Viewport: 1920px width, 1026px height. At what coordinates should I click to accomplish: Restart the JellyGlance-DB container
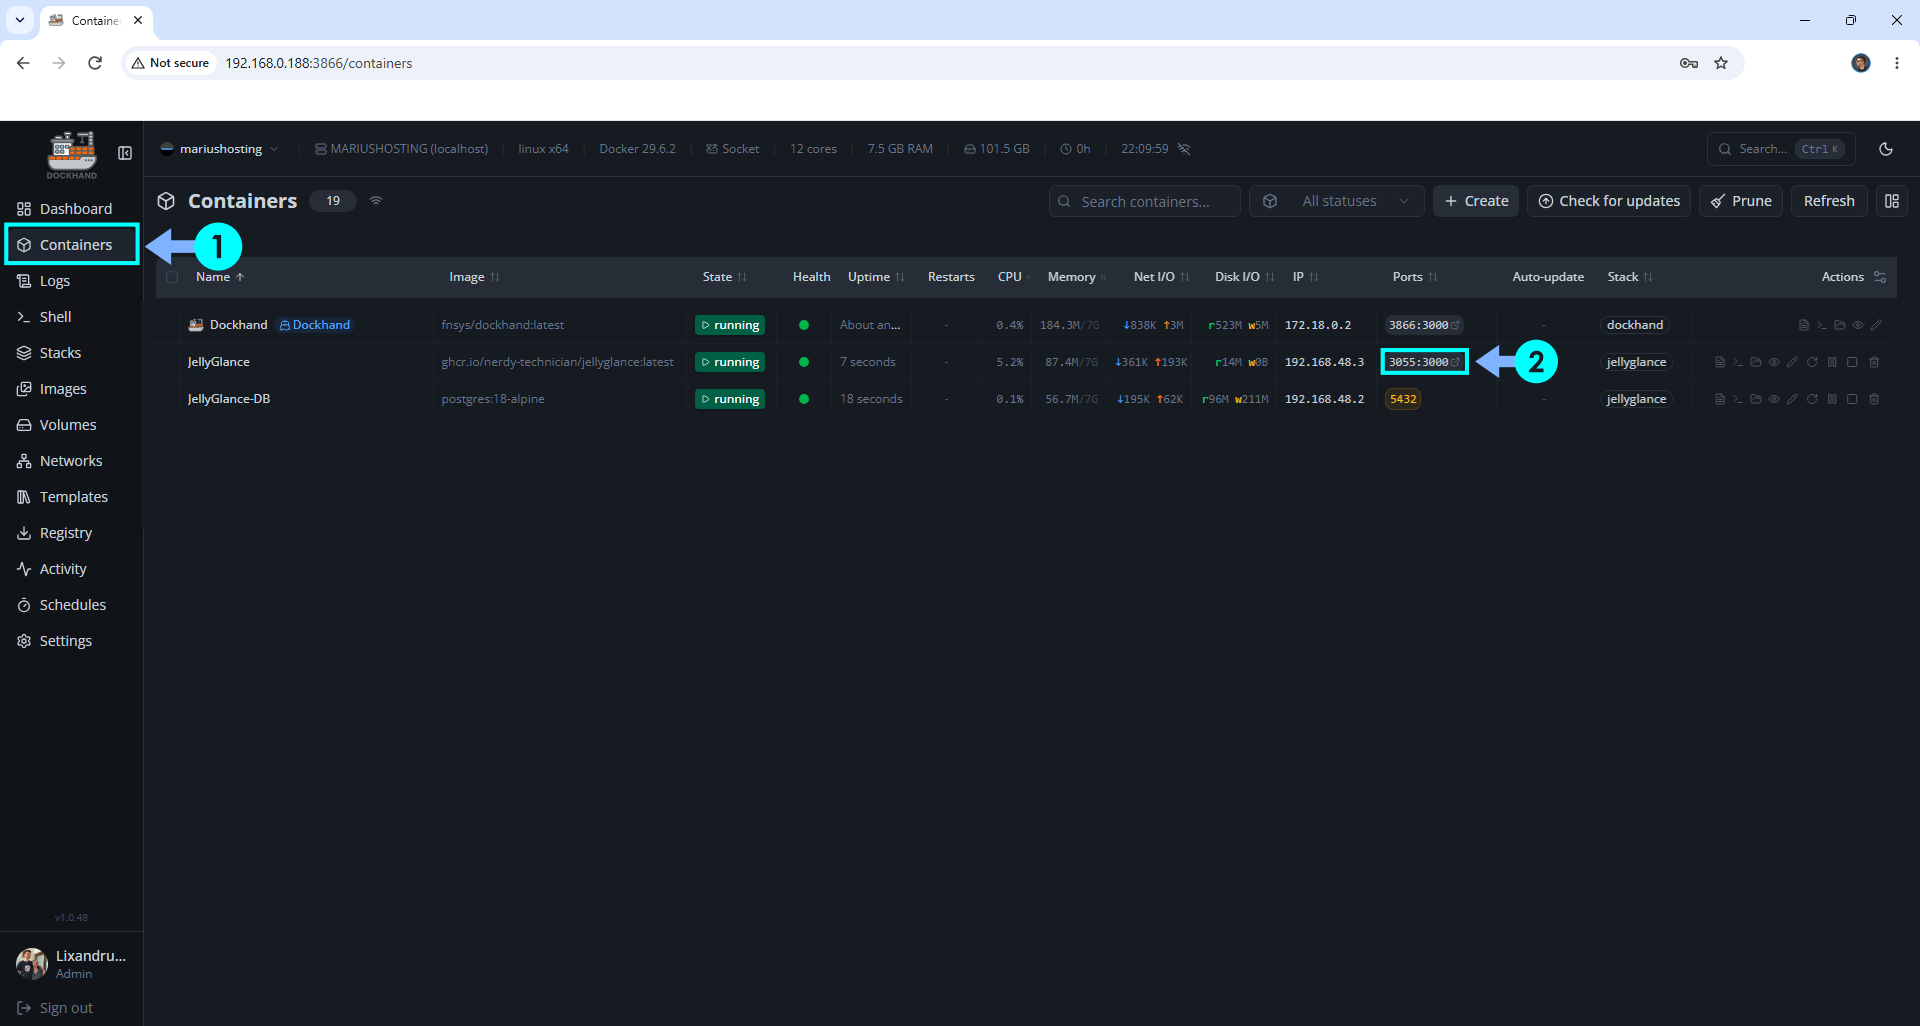(1812, 399)
